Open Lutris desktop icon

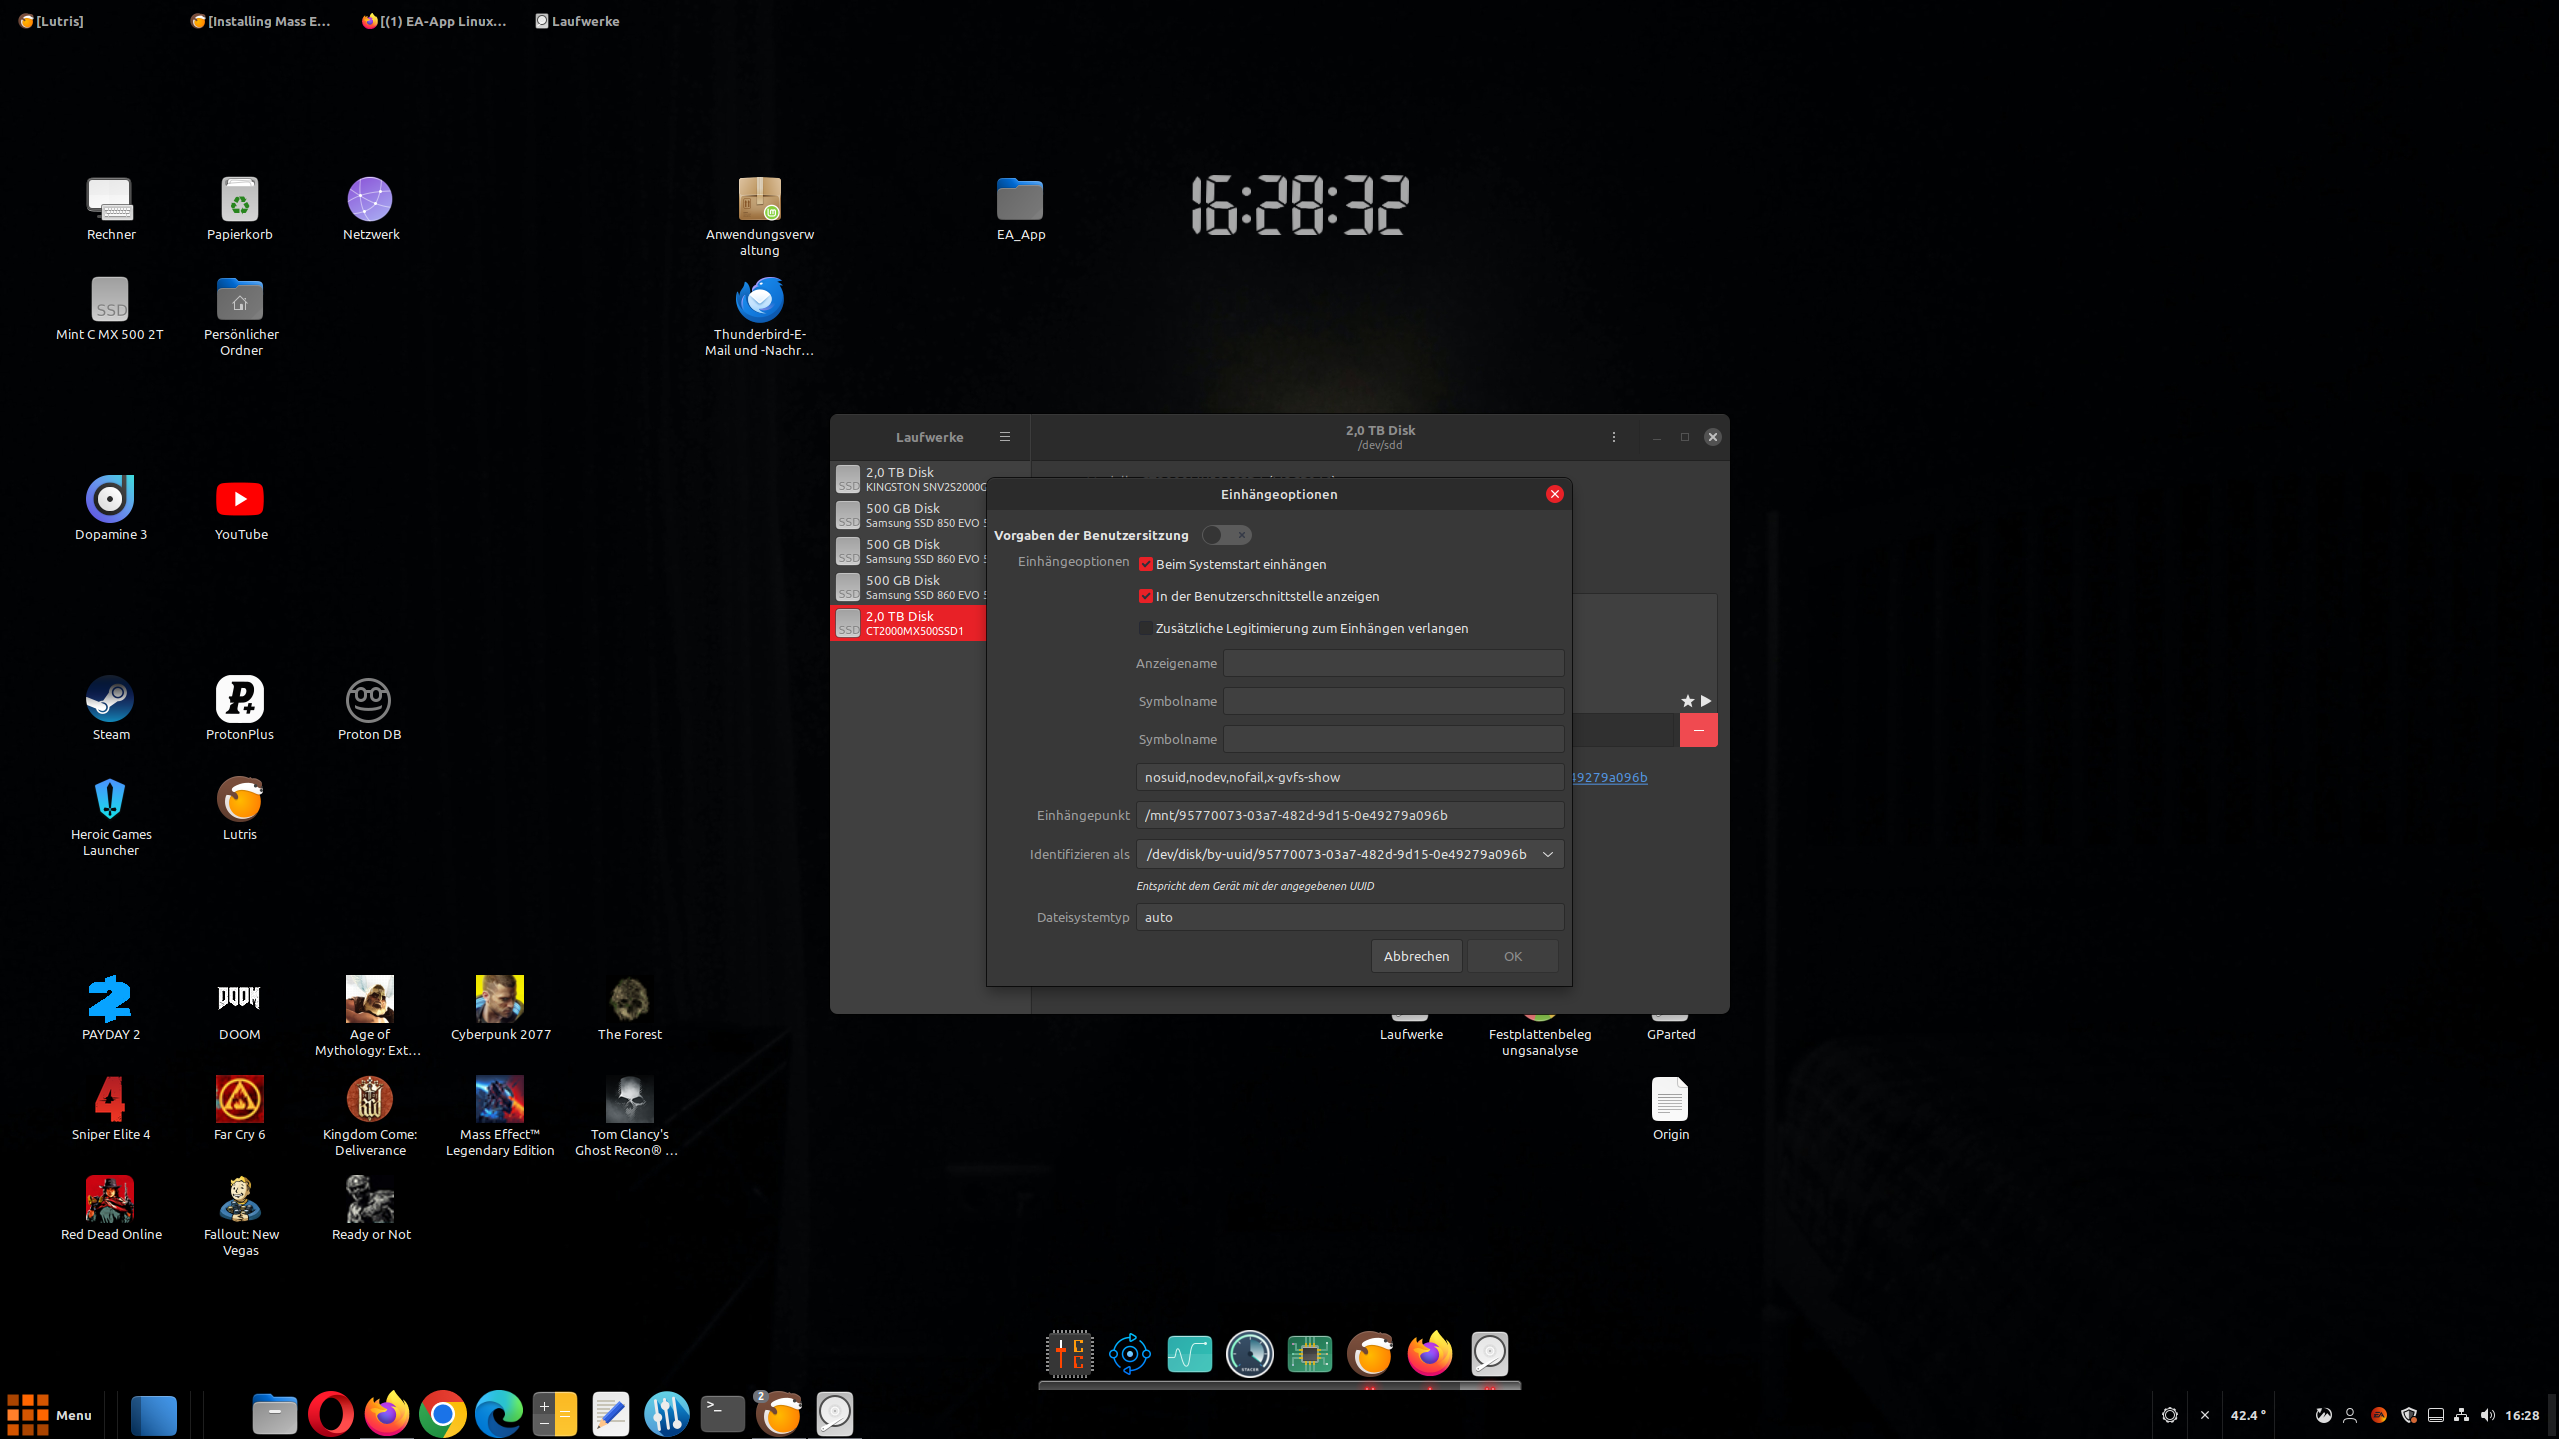tap(240, 799)
